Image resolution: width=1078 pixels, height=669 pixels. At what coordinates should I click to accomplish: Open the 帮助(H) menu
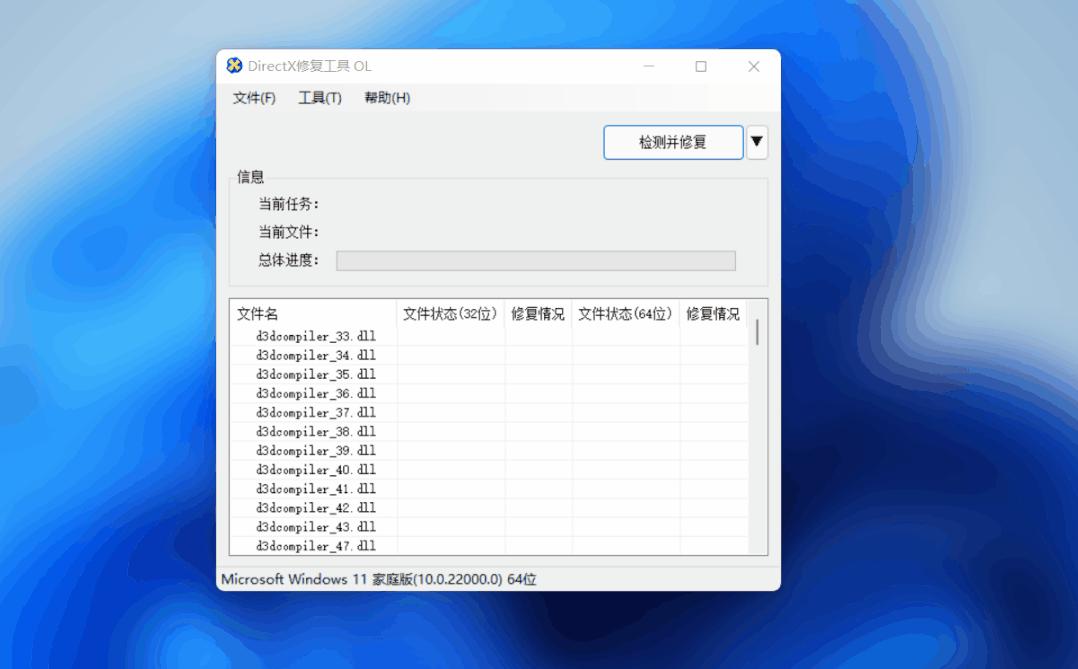tap(387, 98)
